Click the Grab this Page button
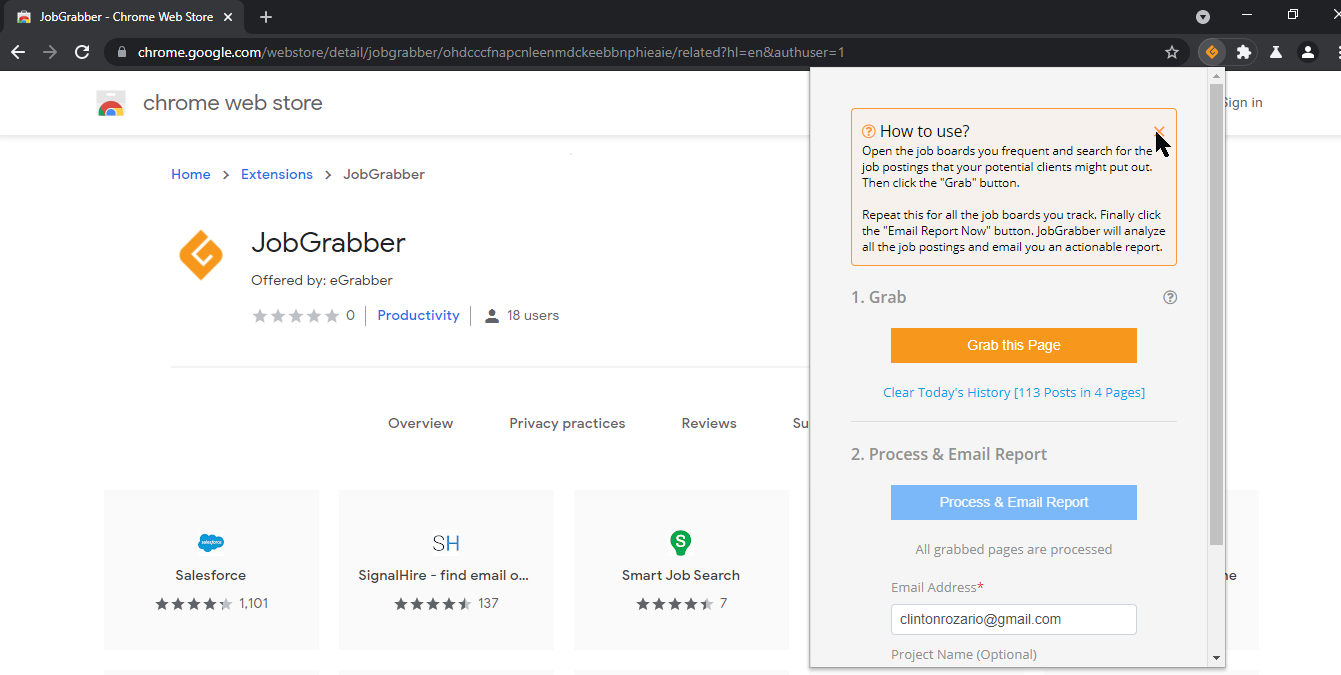This screenshot has width=1341, height=675. pyautogui.click(x=1014, y=345)
